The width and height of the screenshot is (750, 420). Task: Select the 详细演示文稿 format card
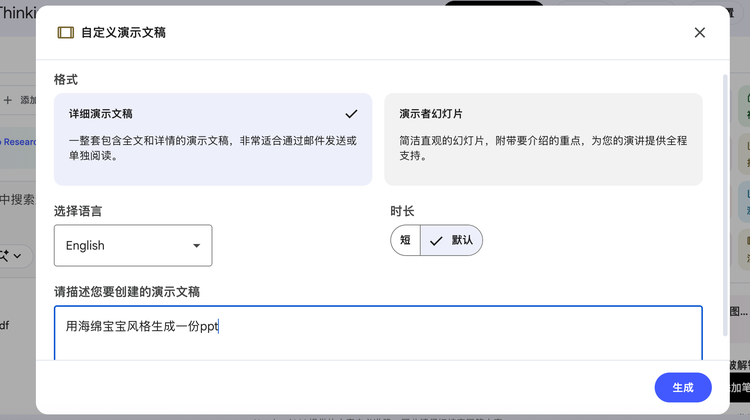[213, 139]
